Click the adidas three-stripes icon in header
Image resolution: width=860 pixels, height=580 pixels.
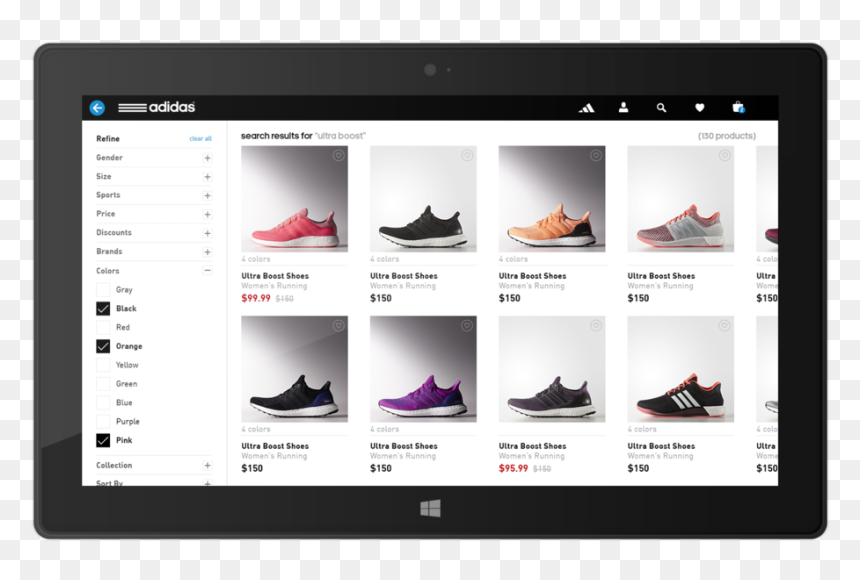tap(586, 108)
